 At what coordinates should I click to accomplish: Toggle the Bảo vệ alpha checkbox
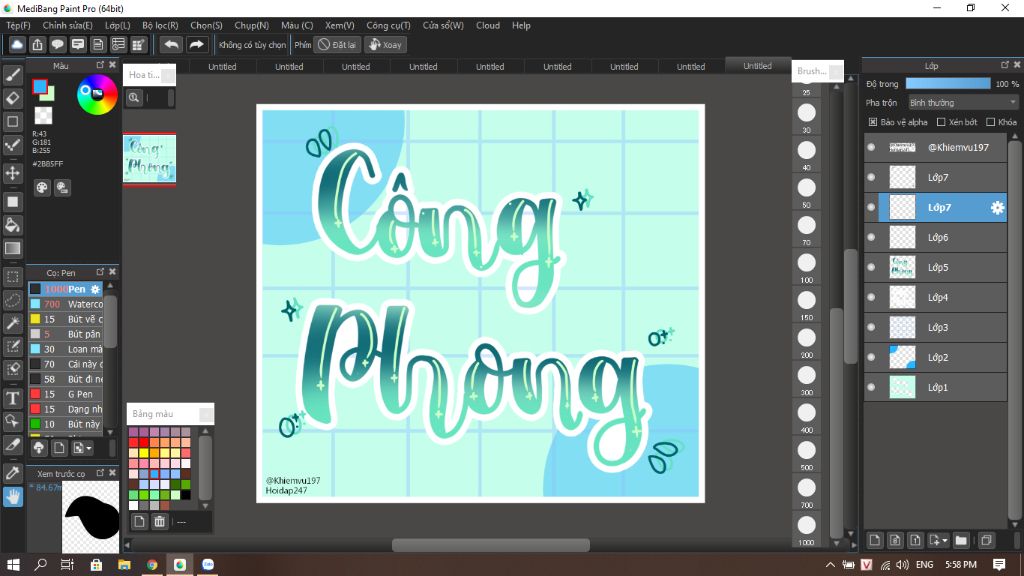tap(872, 122)
